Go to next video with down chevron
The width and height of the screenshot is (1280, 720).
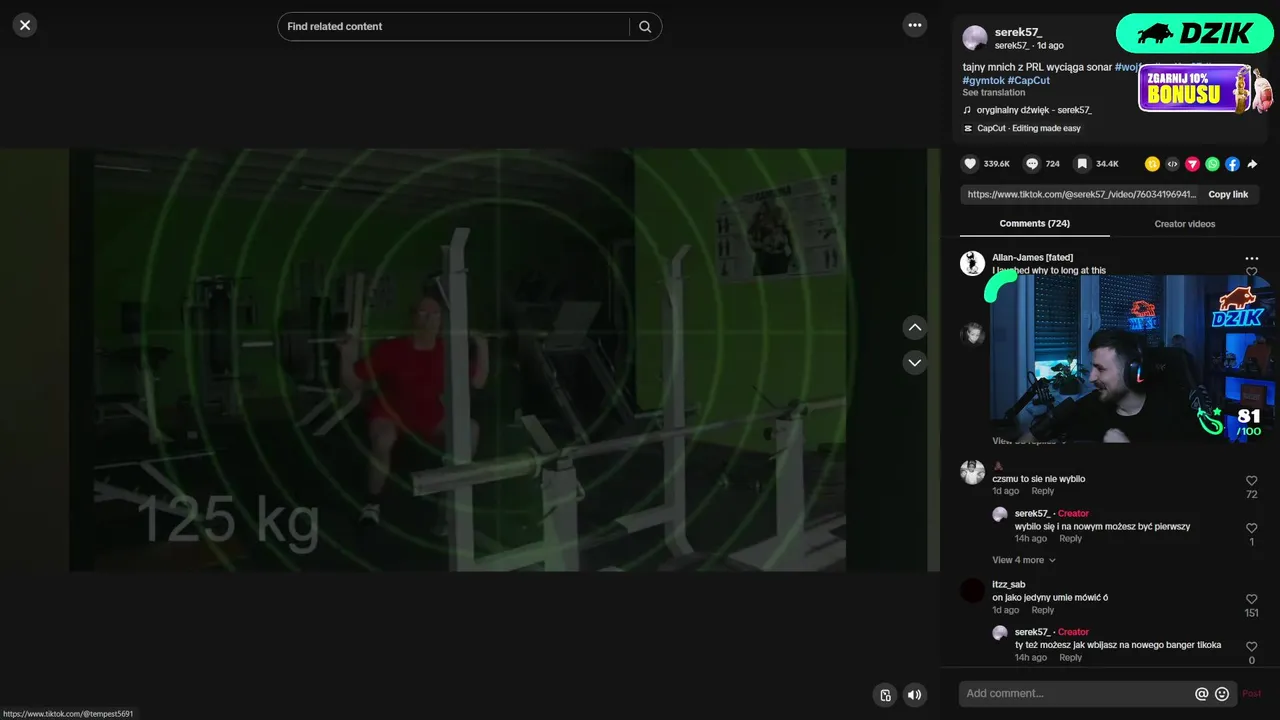coord(915,363)
